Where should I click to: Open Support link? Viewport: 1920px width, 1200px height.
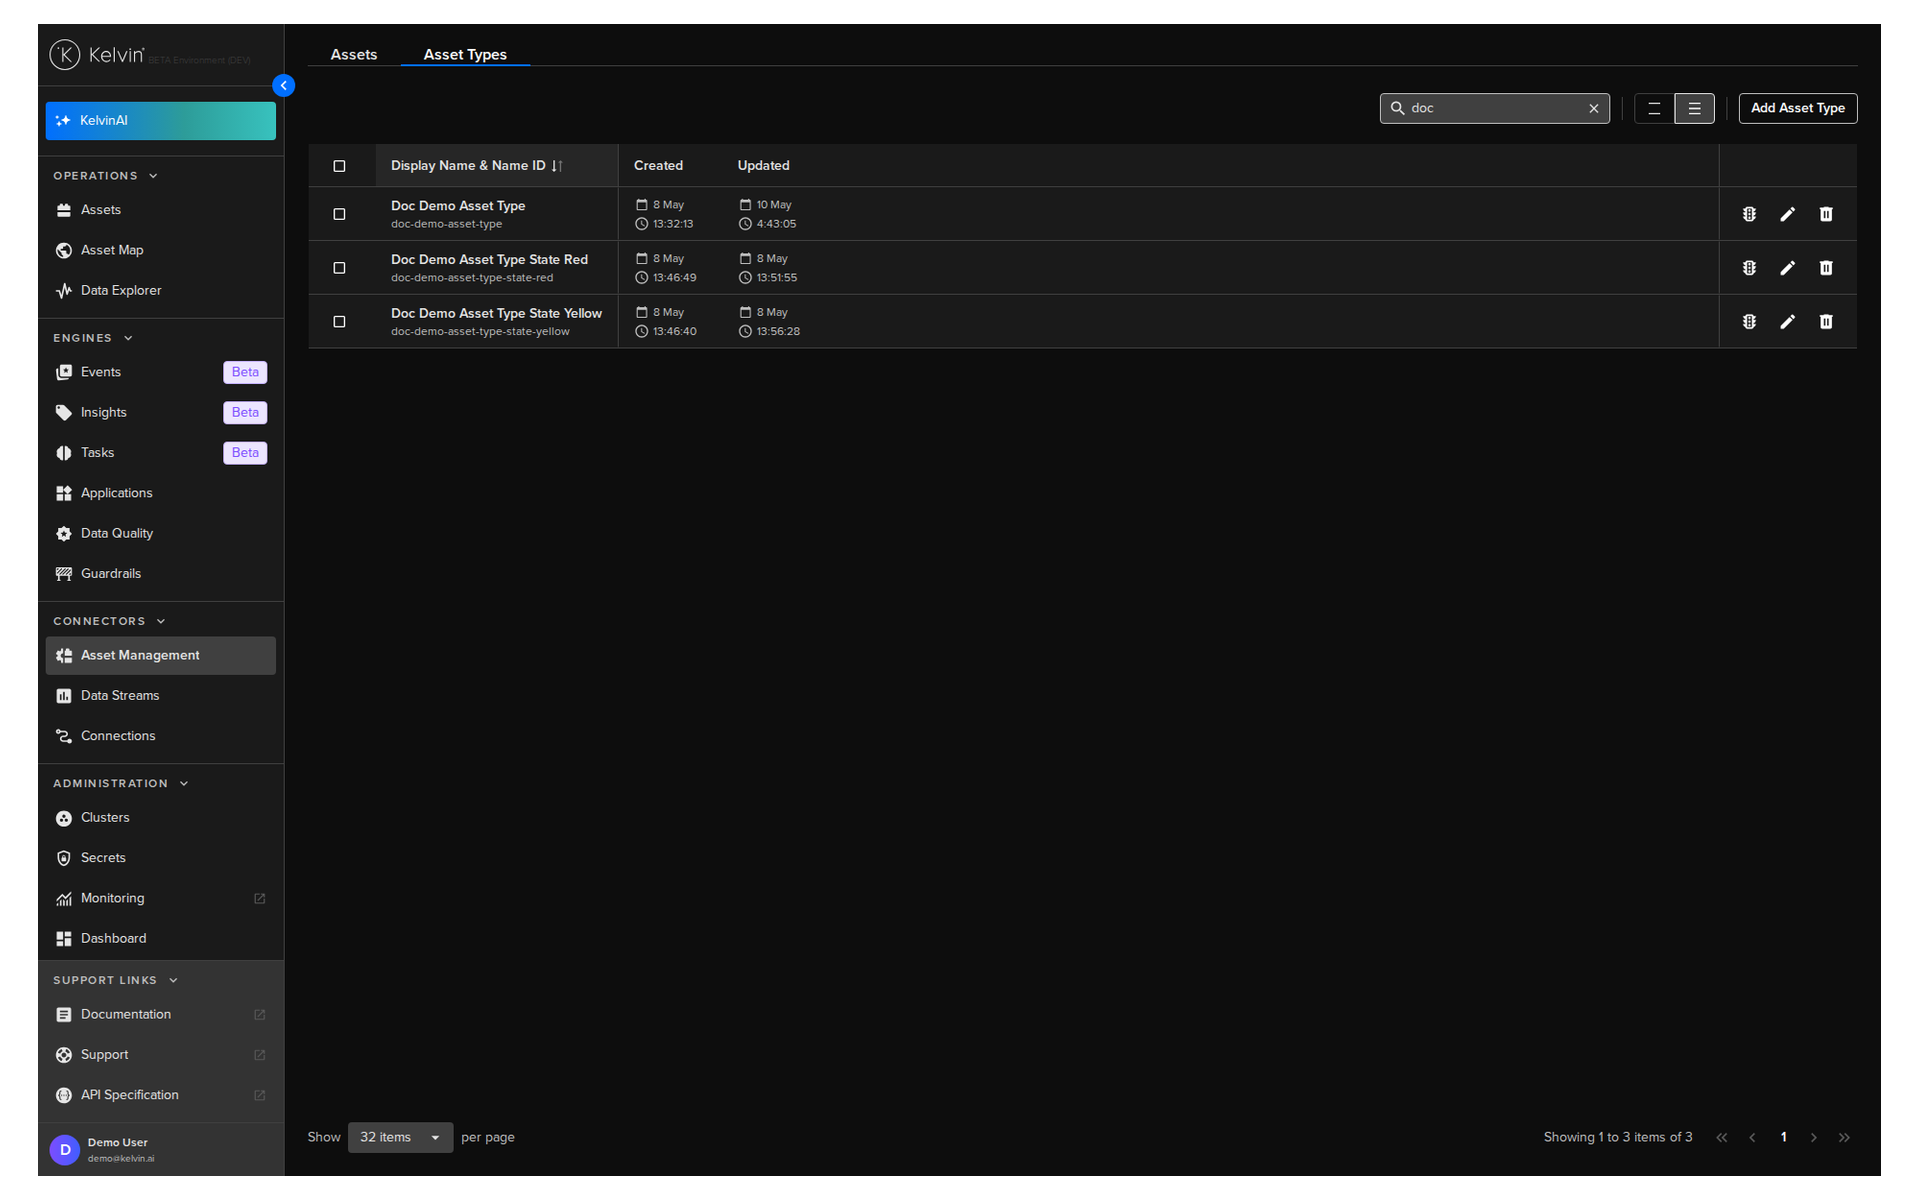coord(160,1055)
